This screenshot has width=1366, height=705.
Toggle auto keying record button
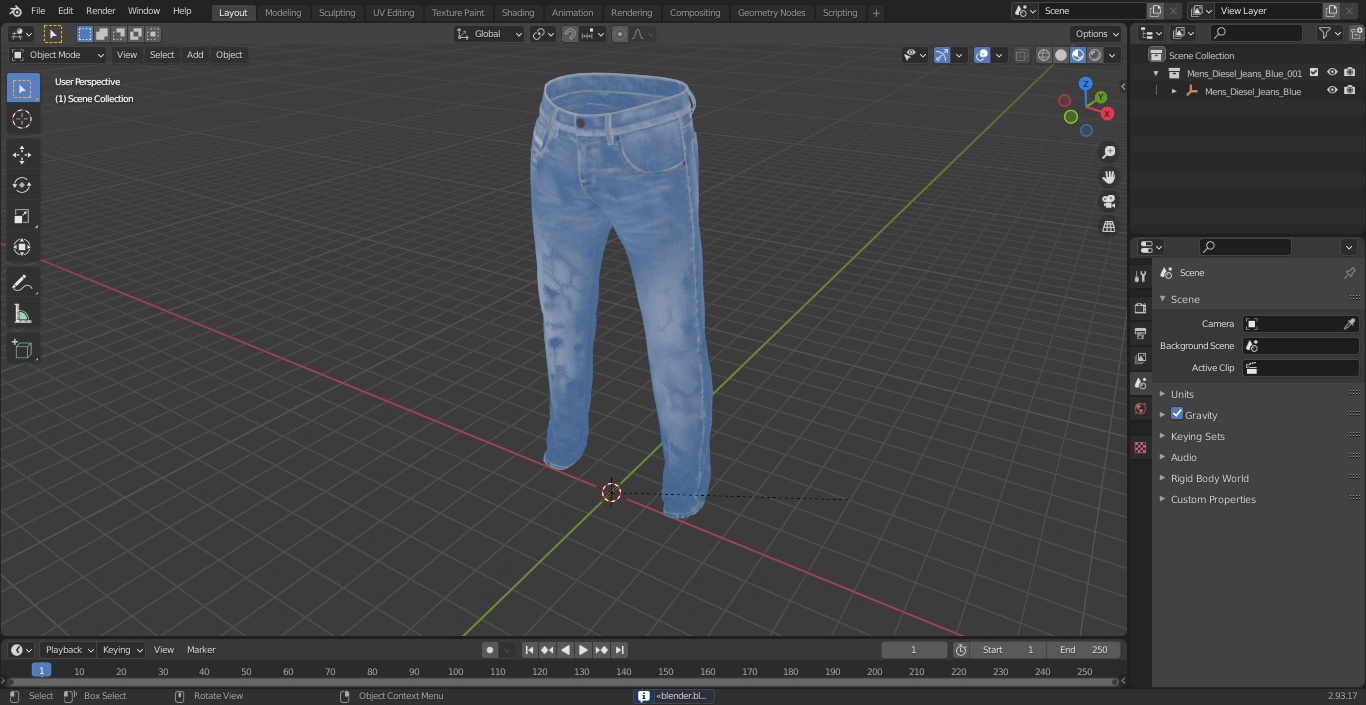point(490,650)
